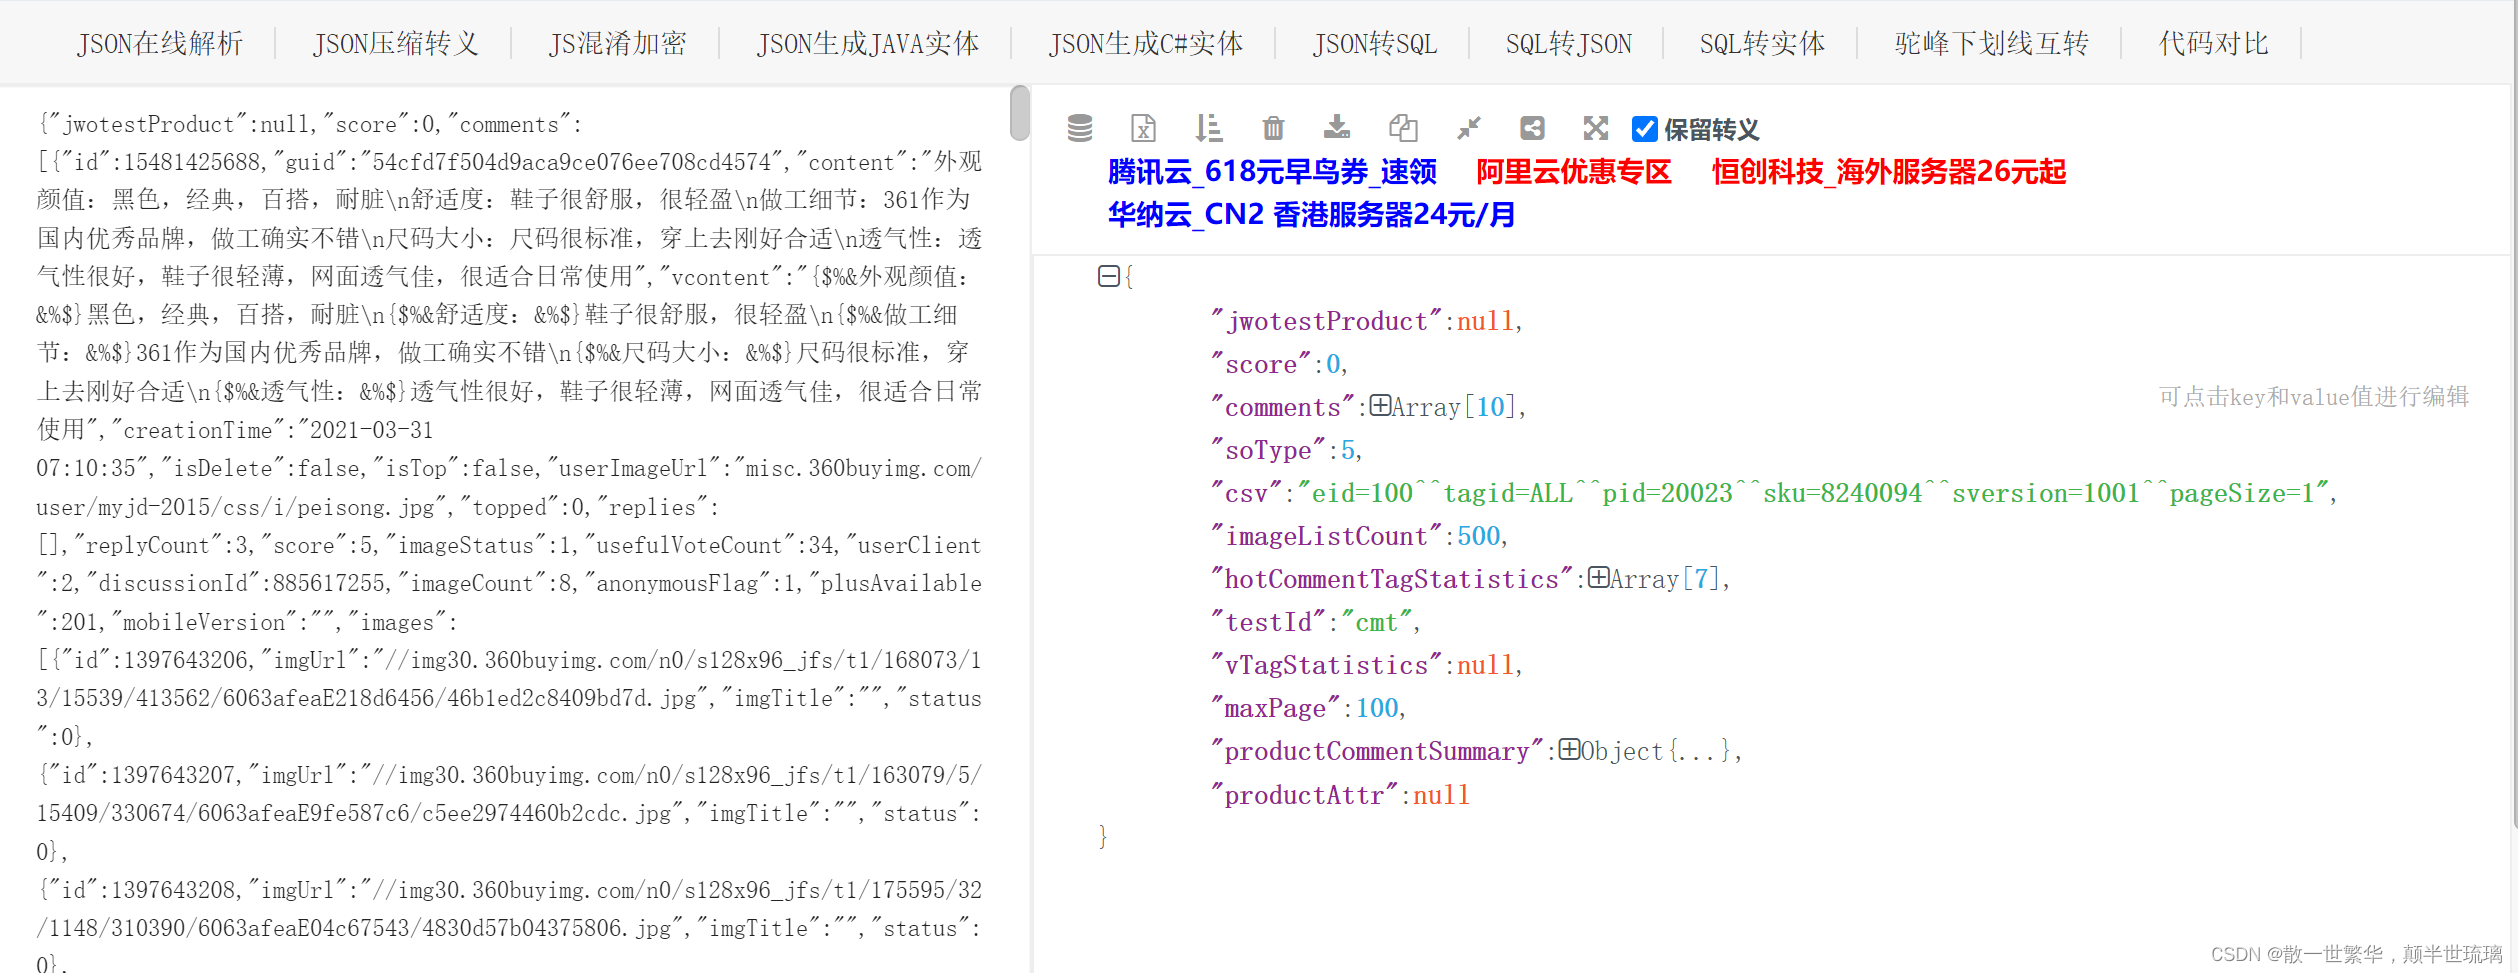Click the "comments" key
This screenshot has height=973, width=2518.
[x=1283, y=406]
